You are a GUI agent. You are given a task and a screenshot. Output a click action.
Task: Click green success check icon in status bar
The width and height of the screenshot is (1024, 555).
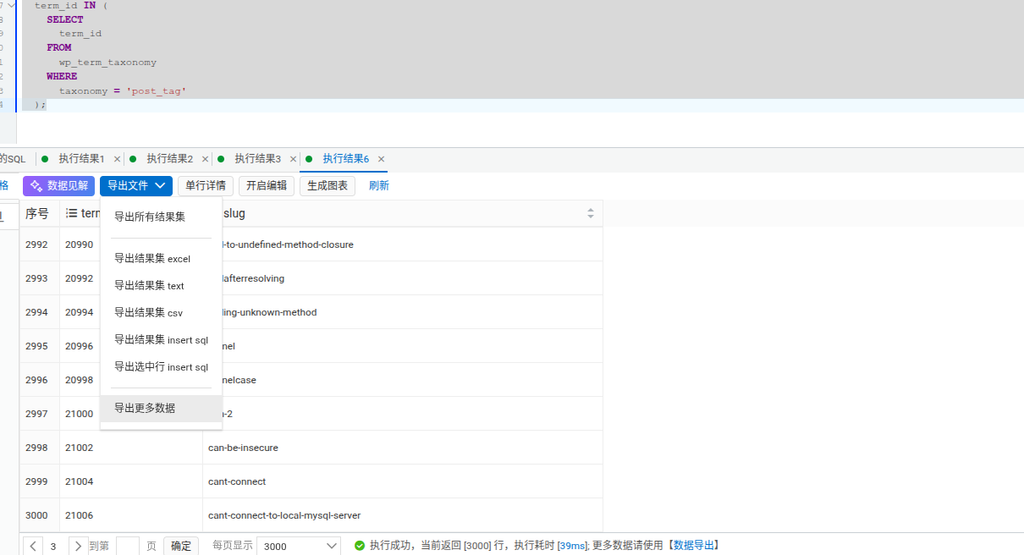pos(359,545)
